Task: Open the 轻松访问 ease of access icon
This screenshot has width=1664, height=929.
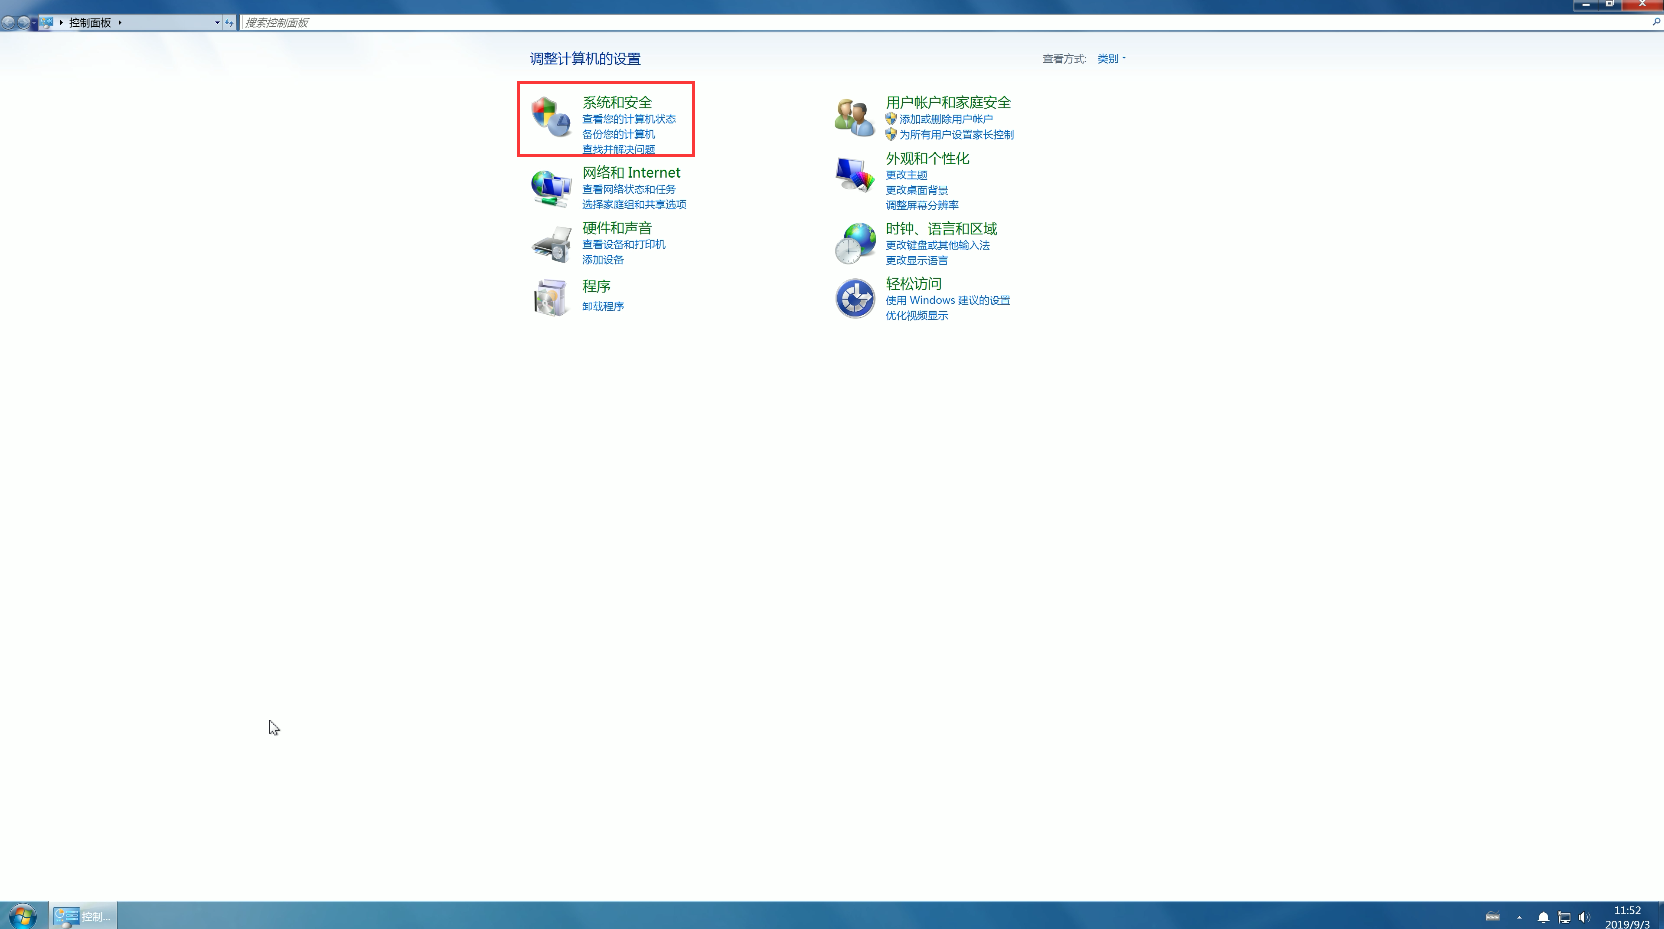Action: (x=855, y=298)
